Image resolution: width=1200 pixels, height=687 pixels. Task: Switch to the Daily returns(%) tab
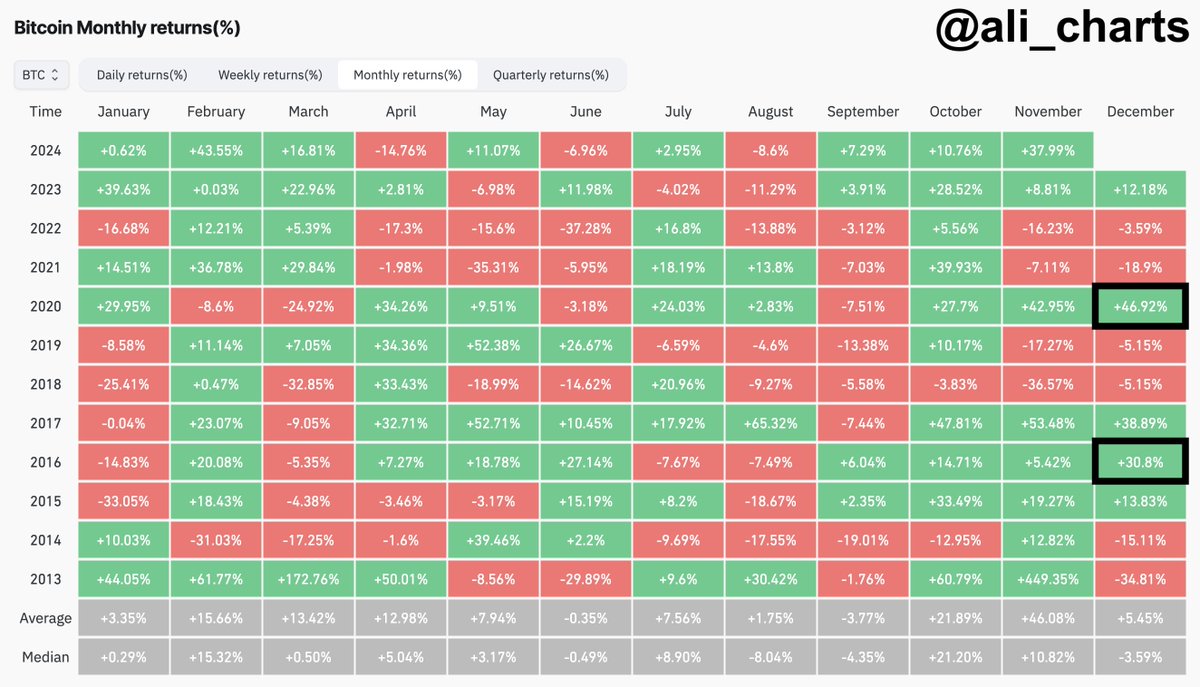[x=142, y=75]
